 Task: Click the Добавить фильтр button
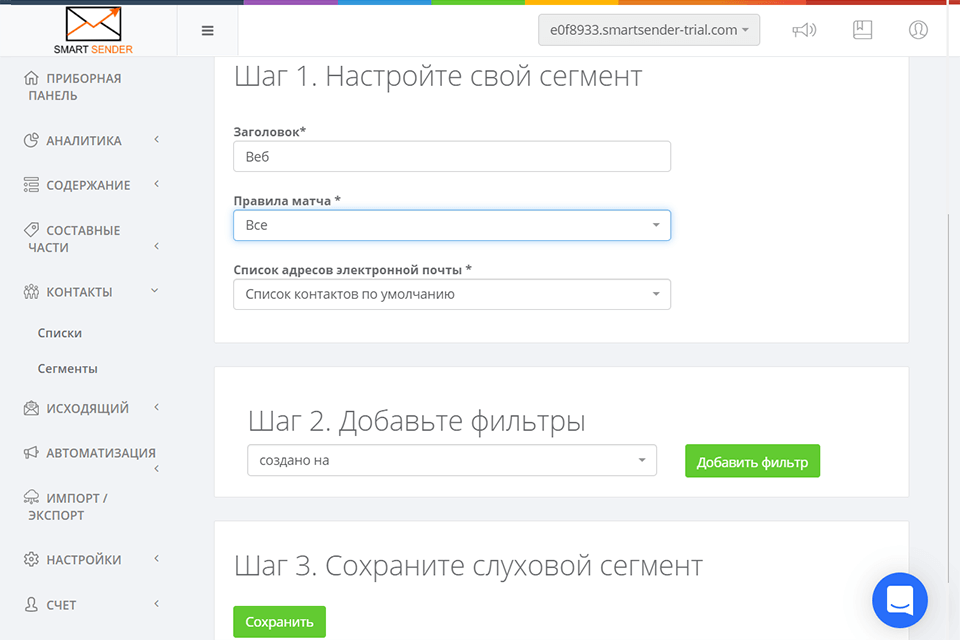[x=752, y=461]
